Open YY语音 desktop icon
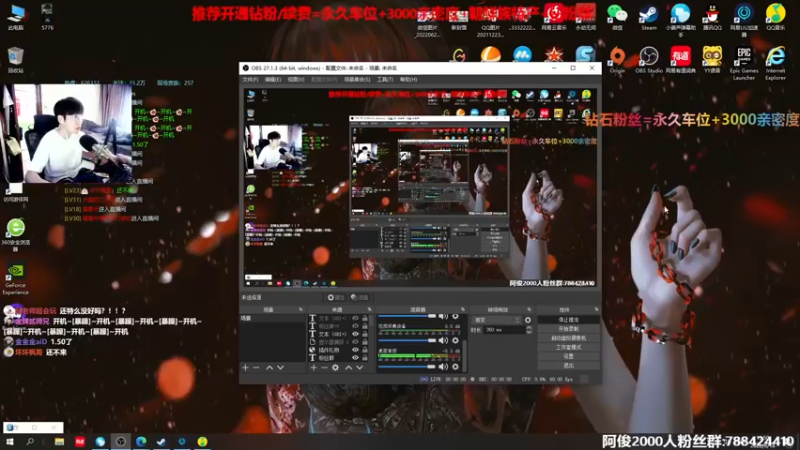800x450 pixels. [712, 60]
